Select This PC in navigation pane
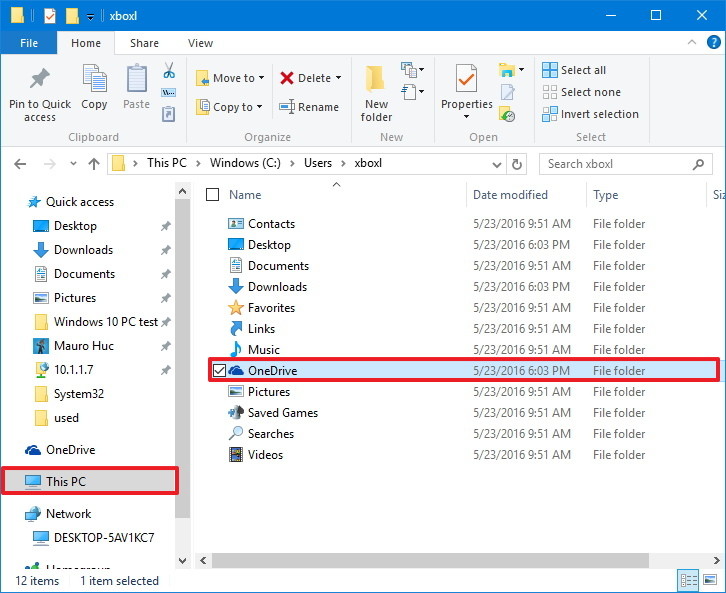 pos(90,481)
